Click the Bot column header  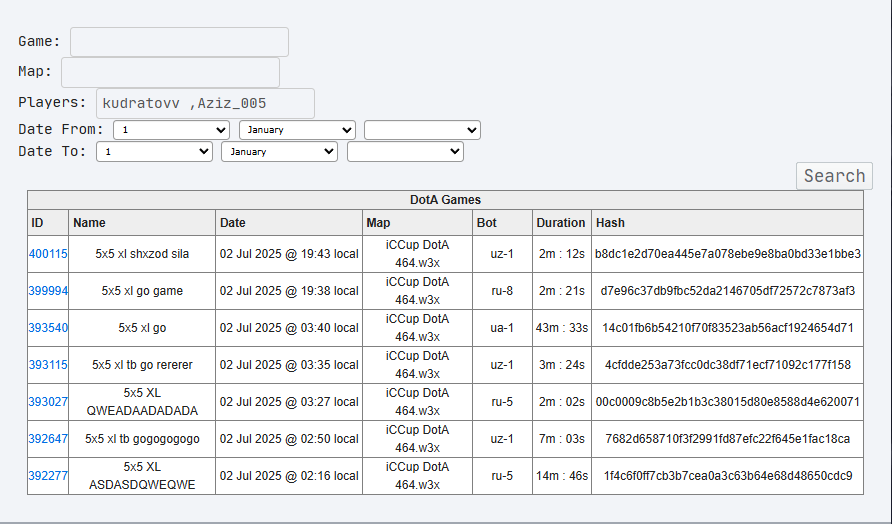point(502,223)
